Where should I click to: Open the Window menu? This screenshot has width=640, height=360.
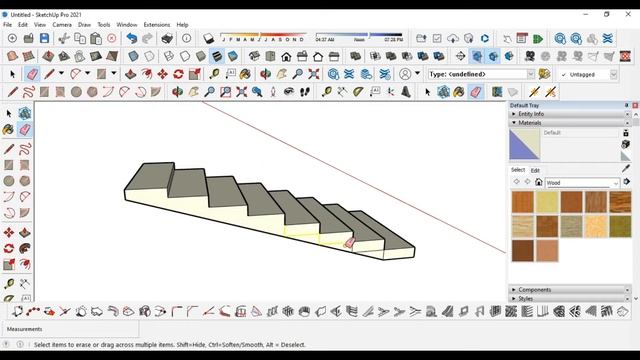click(127, 24)
